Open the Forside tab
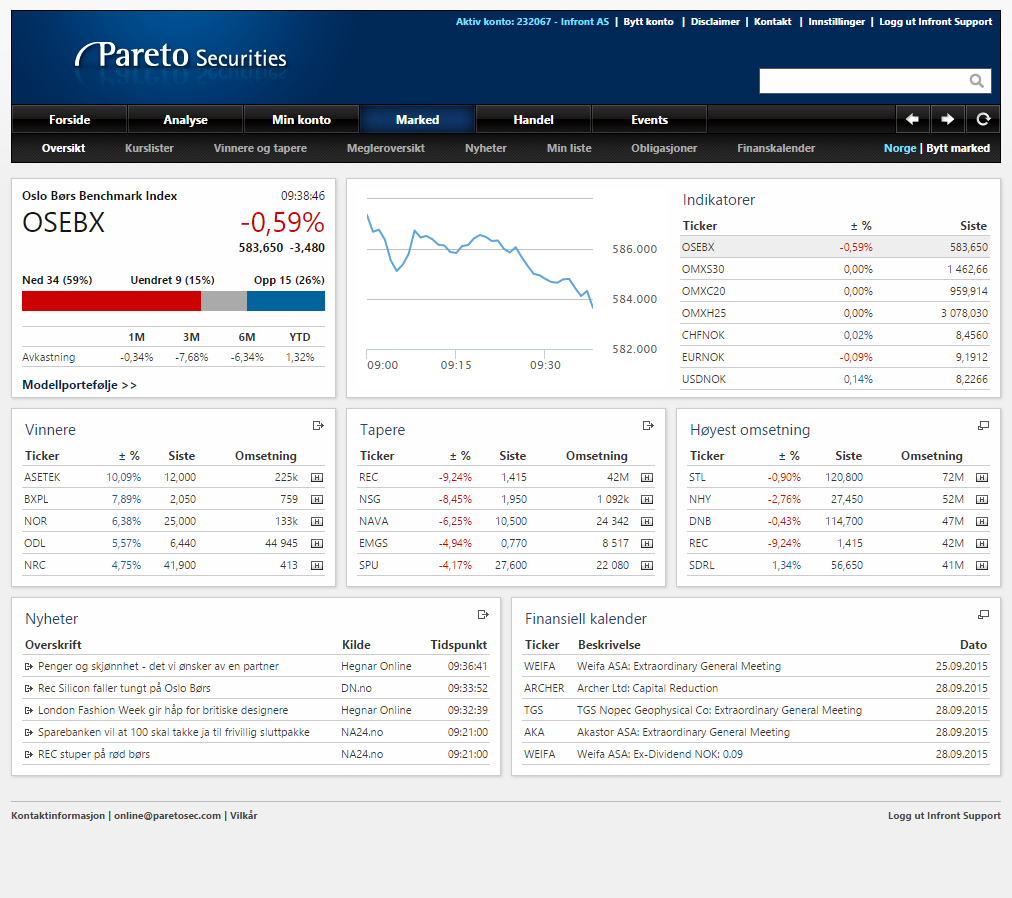 tap(69, 119)
